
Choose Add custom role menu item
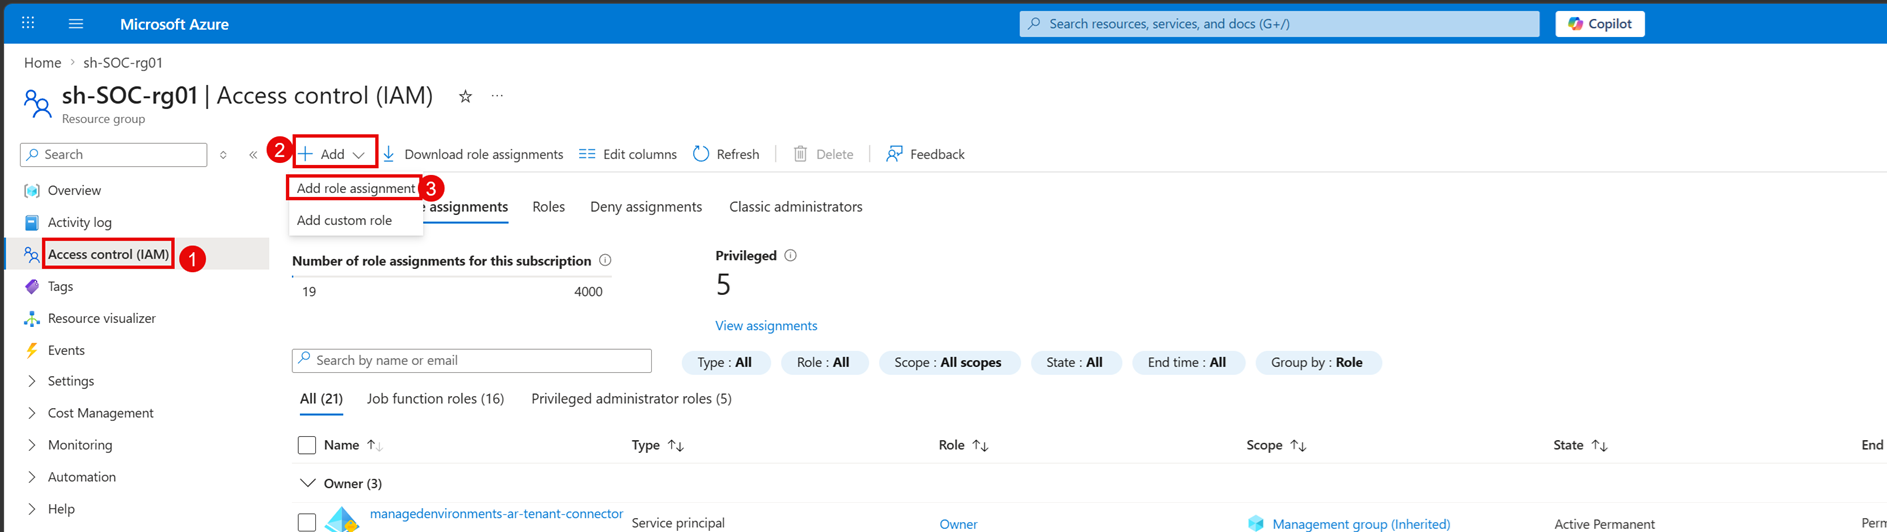pos(344,220)
